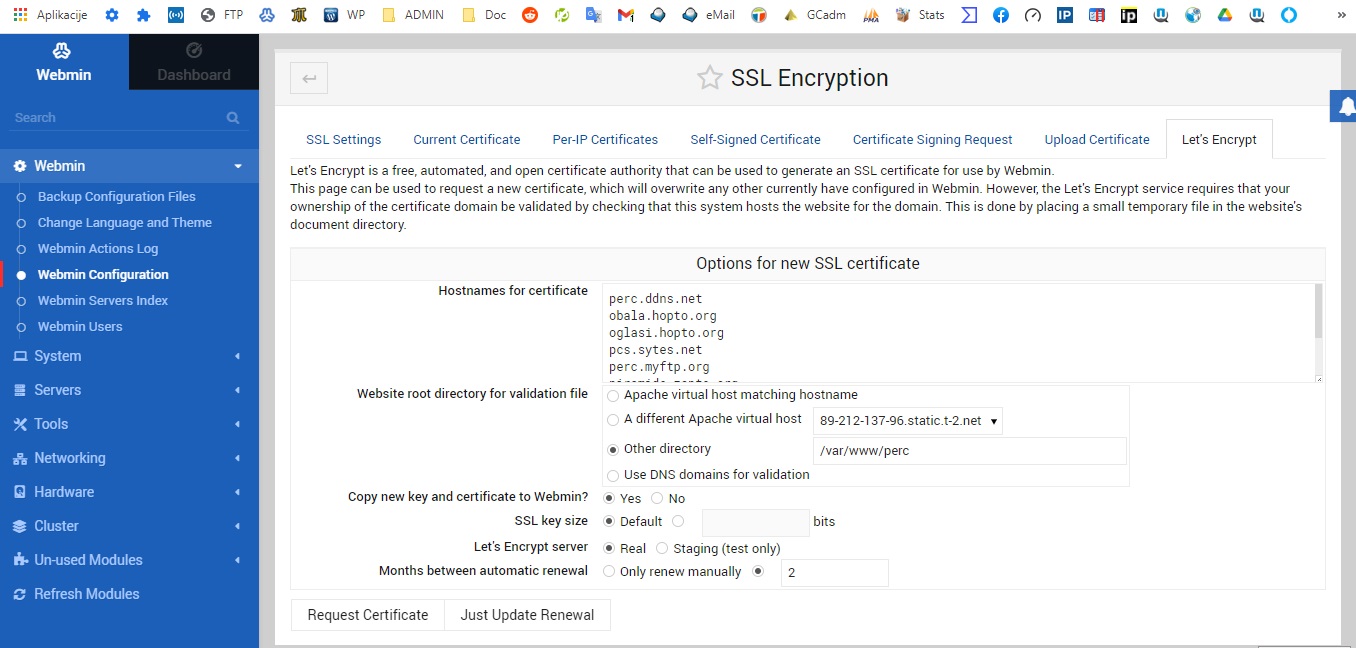This screenshot has height=648, width=1356.
Task: Go back using the arrow button
Action: click(309, 78)
